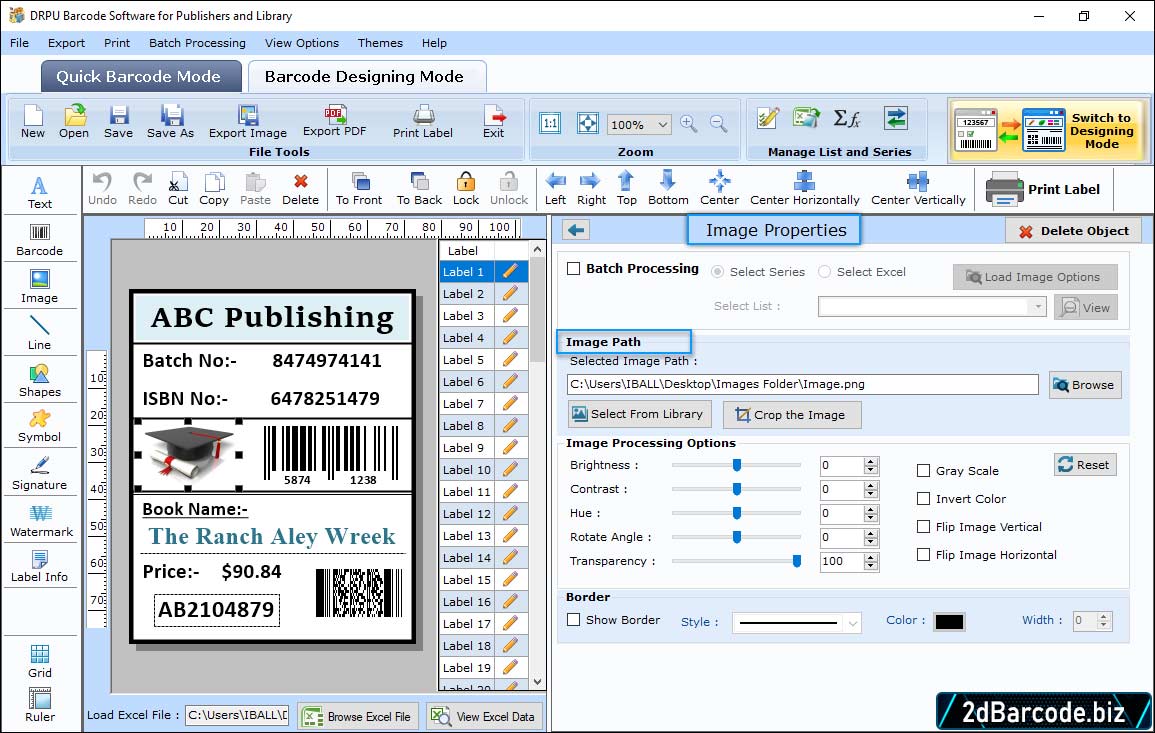Image resolution: width=1155 pixels, height=733 pixels.
Task: Send object To Back
Action: click(x=419, y=189)
